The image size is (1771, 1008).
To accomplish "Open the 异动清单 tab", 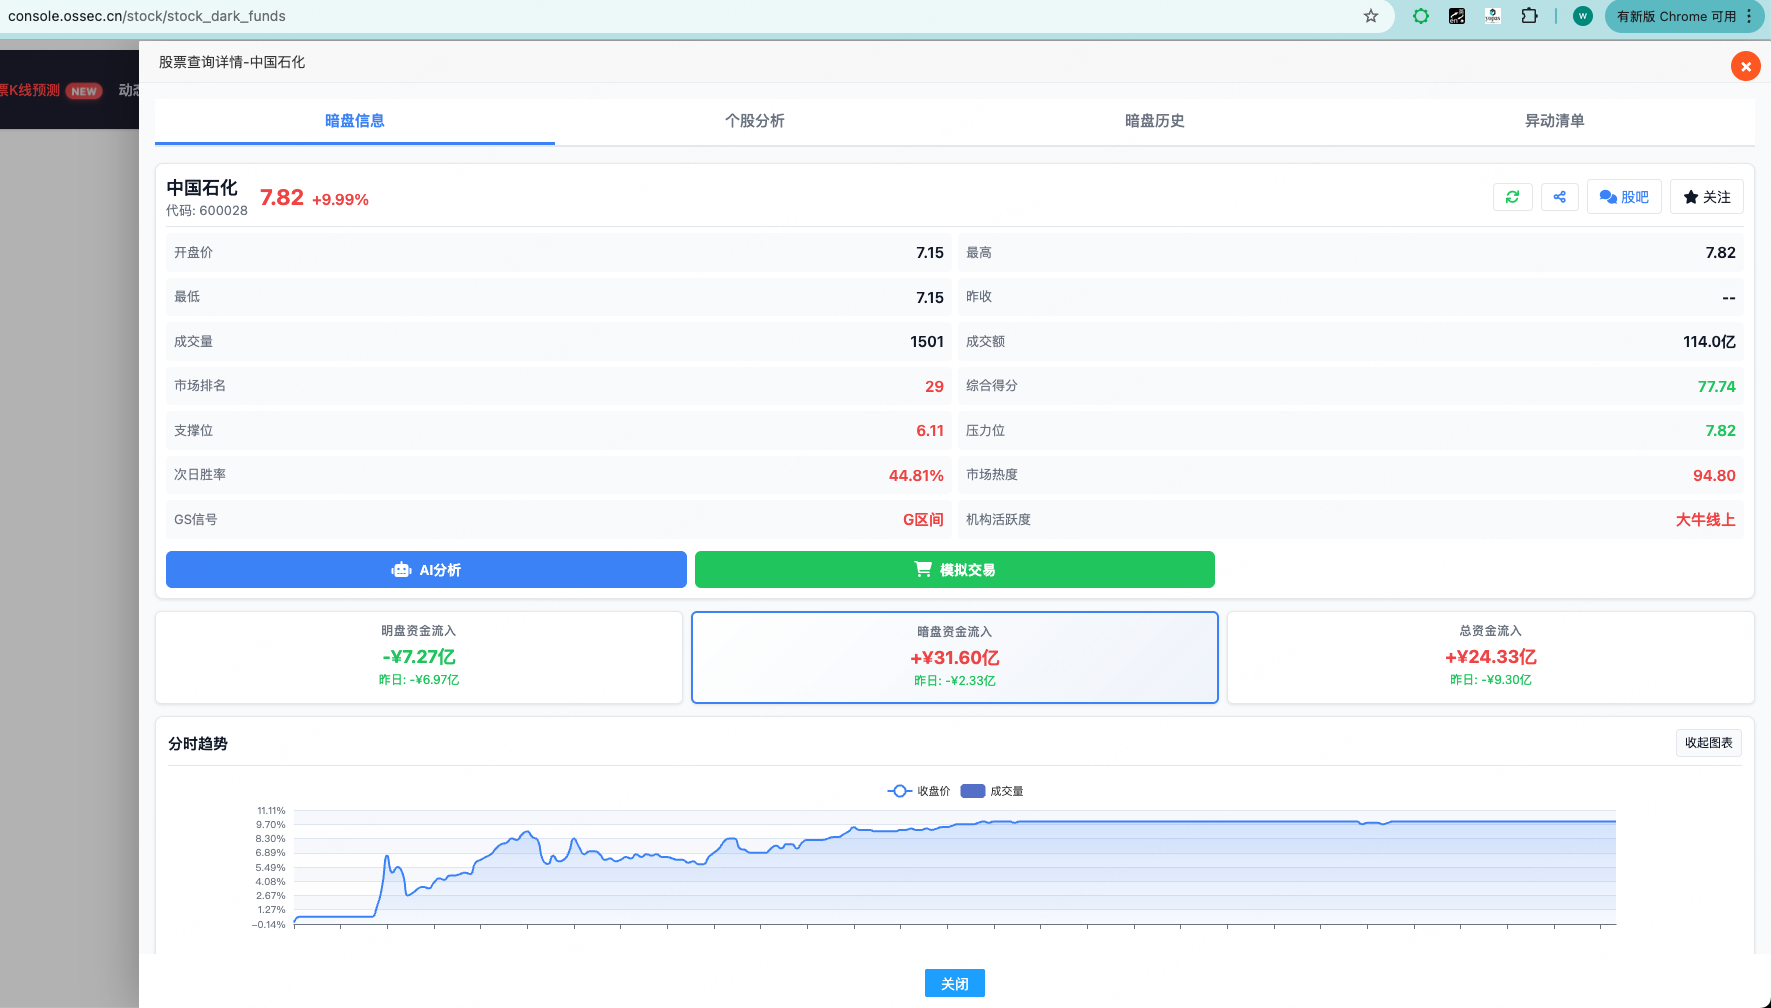I will click(x=1555, y=121).
